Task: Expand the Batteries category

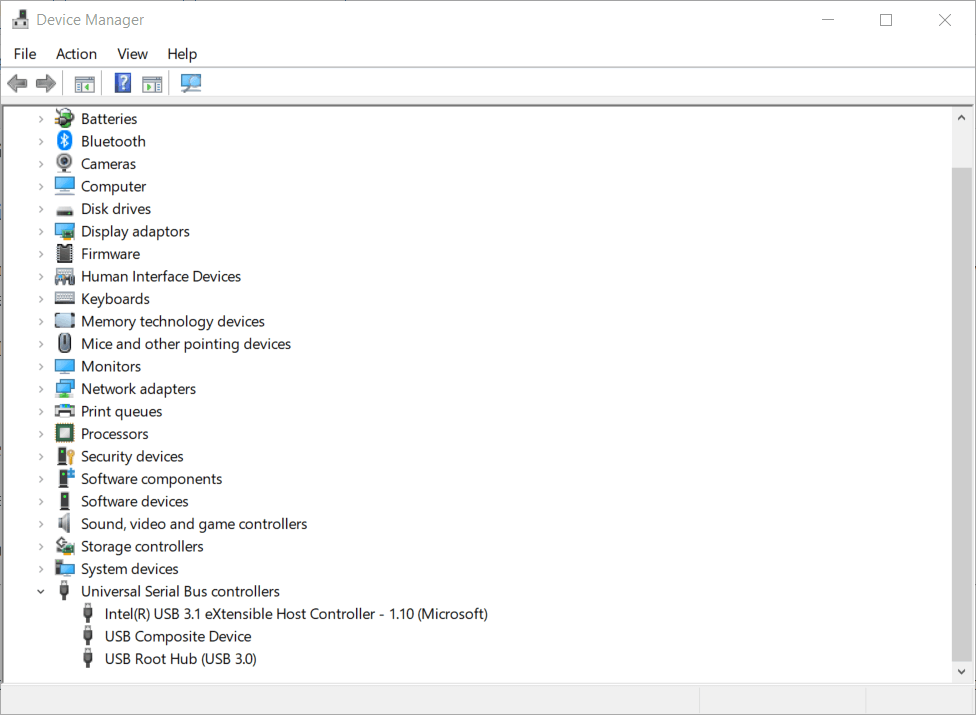Action: point(41,119)
